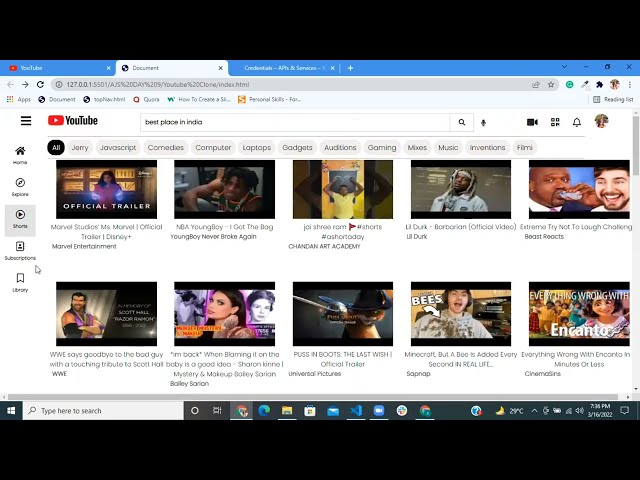Select the Auditions category chip
Screen dimensions: 640x480
tap(340, 147)
